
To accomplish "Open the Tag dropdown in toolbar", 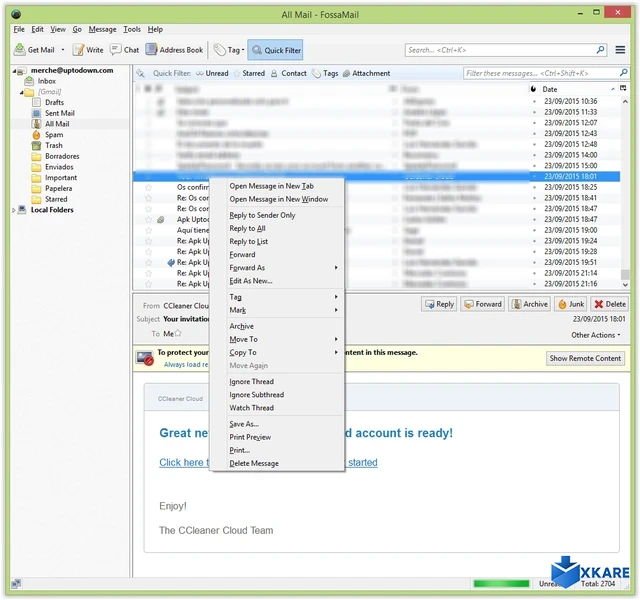I will (229, 50).
